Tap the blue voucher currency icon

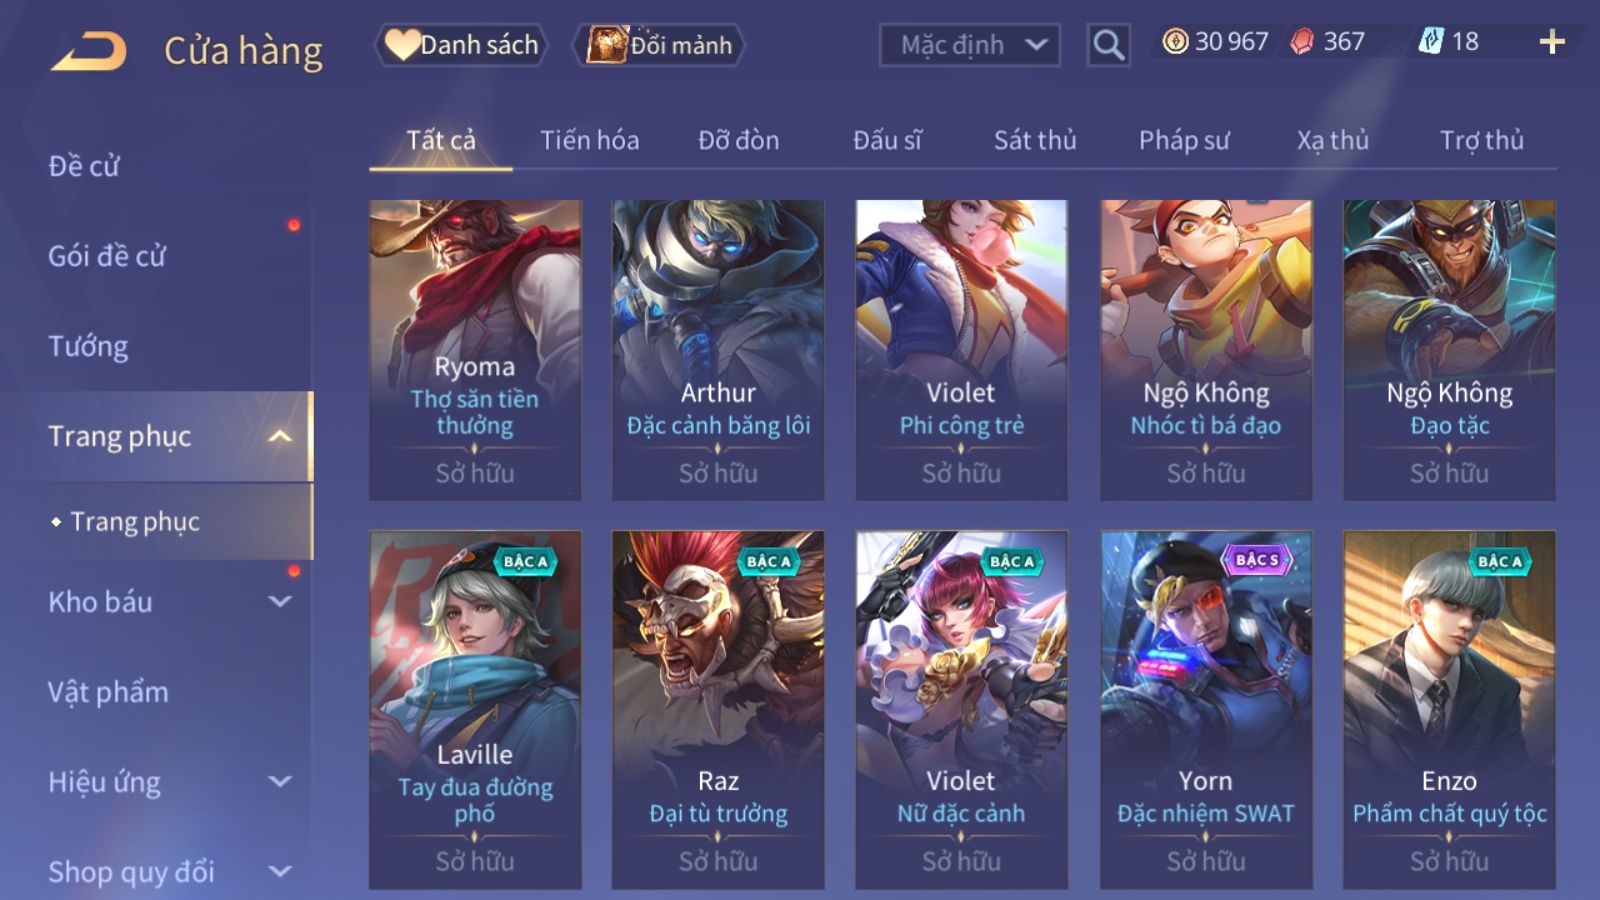coord(1431,41)
